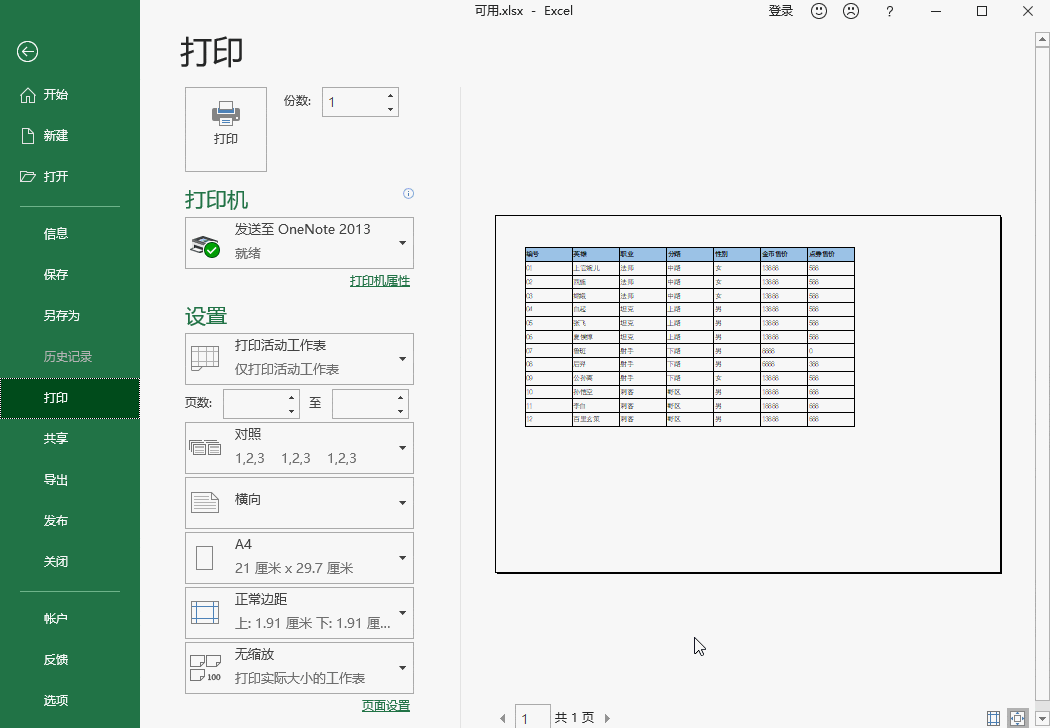The height and width of the screenshot is (728, 1050).
Task: Select 帐户 in the sidebar
Action: coord(70,618)
